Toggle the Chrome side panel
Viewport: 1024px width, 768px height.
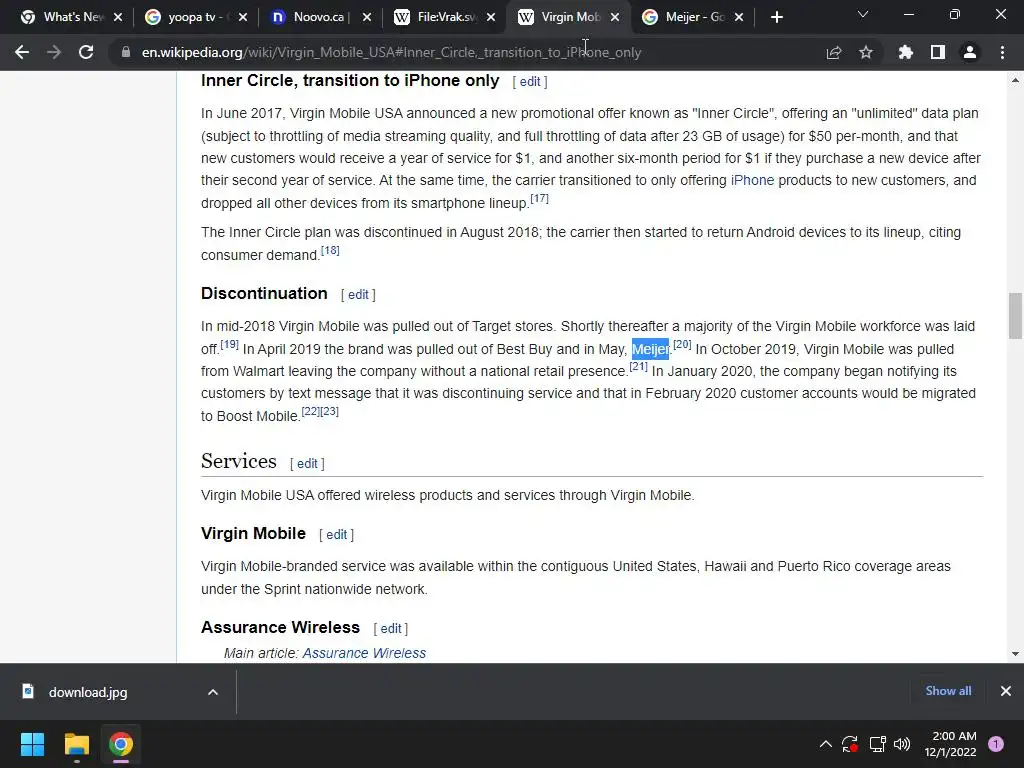pos(938,52)
